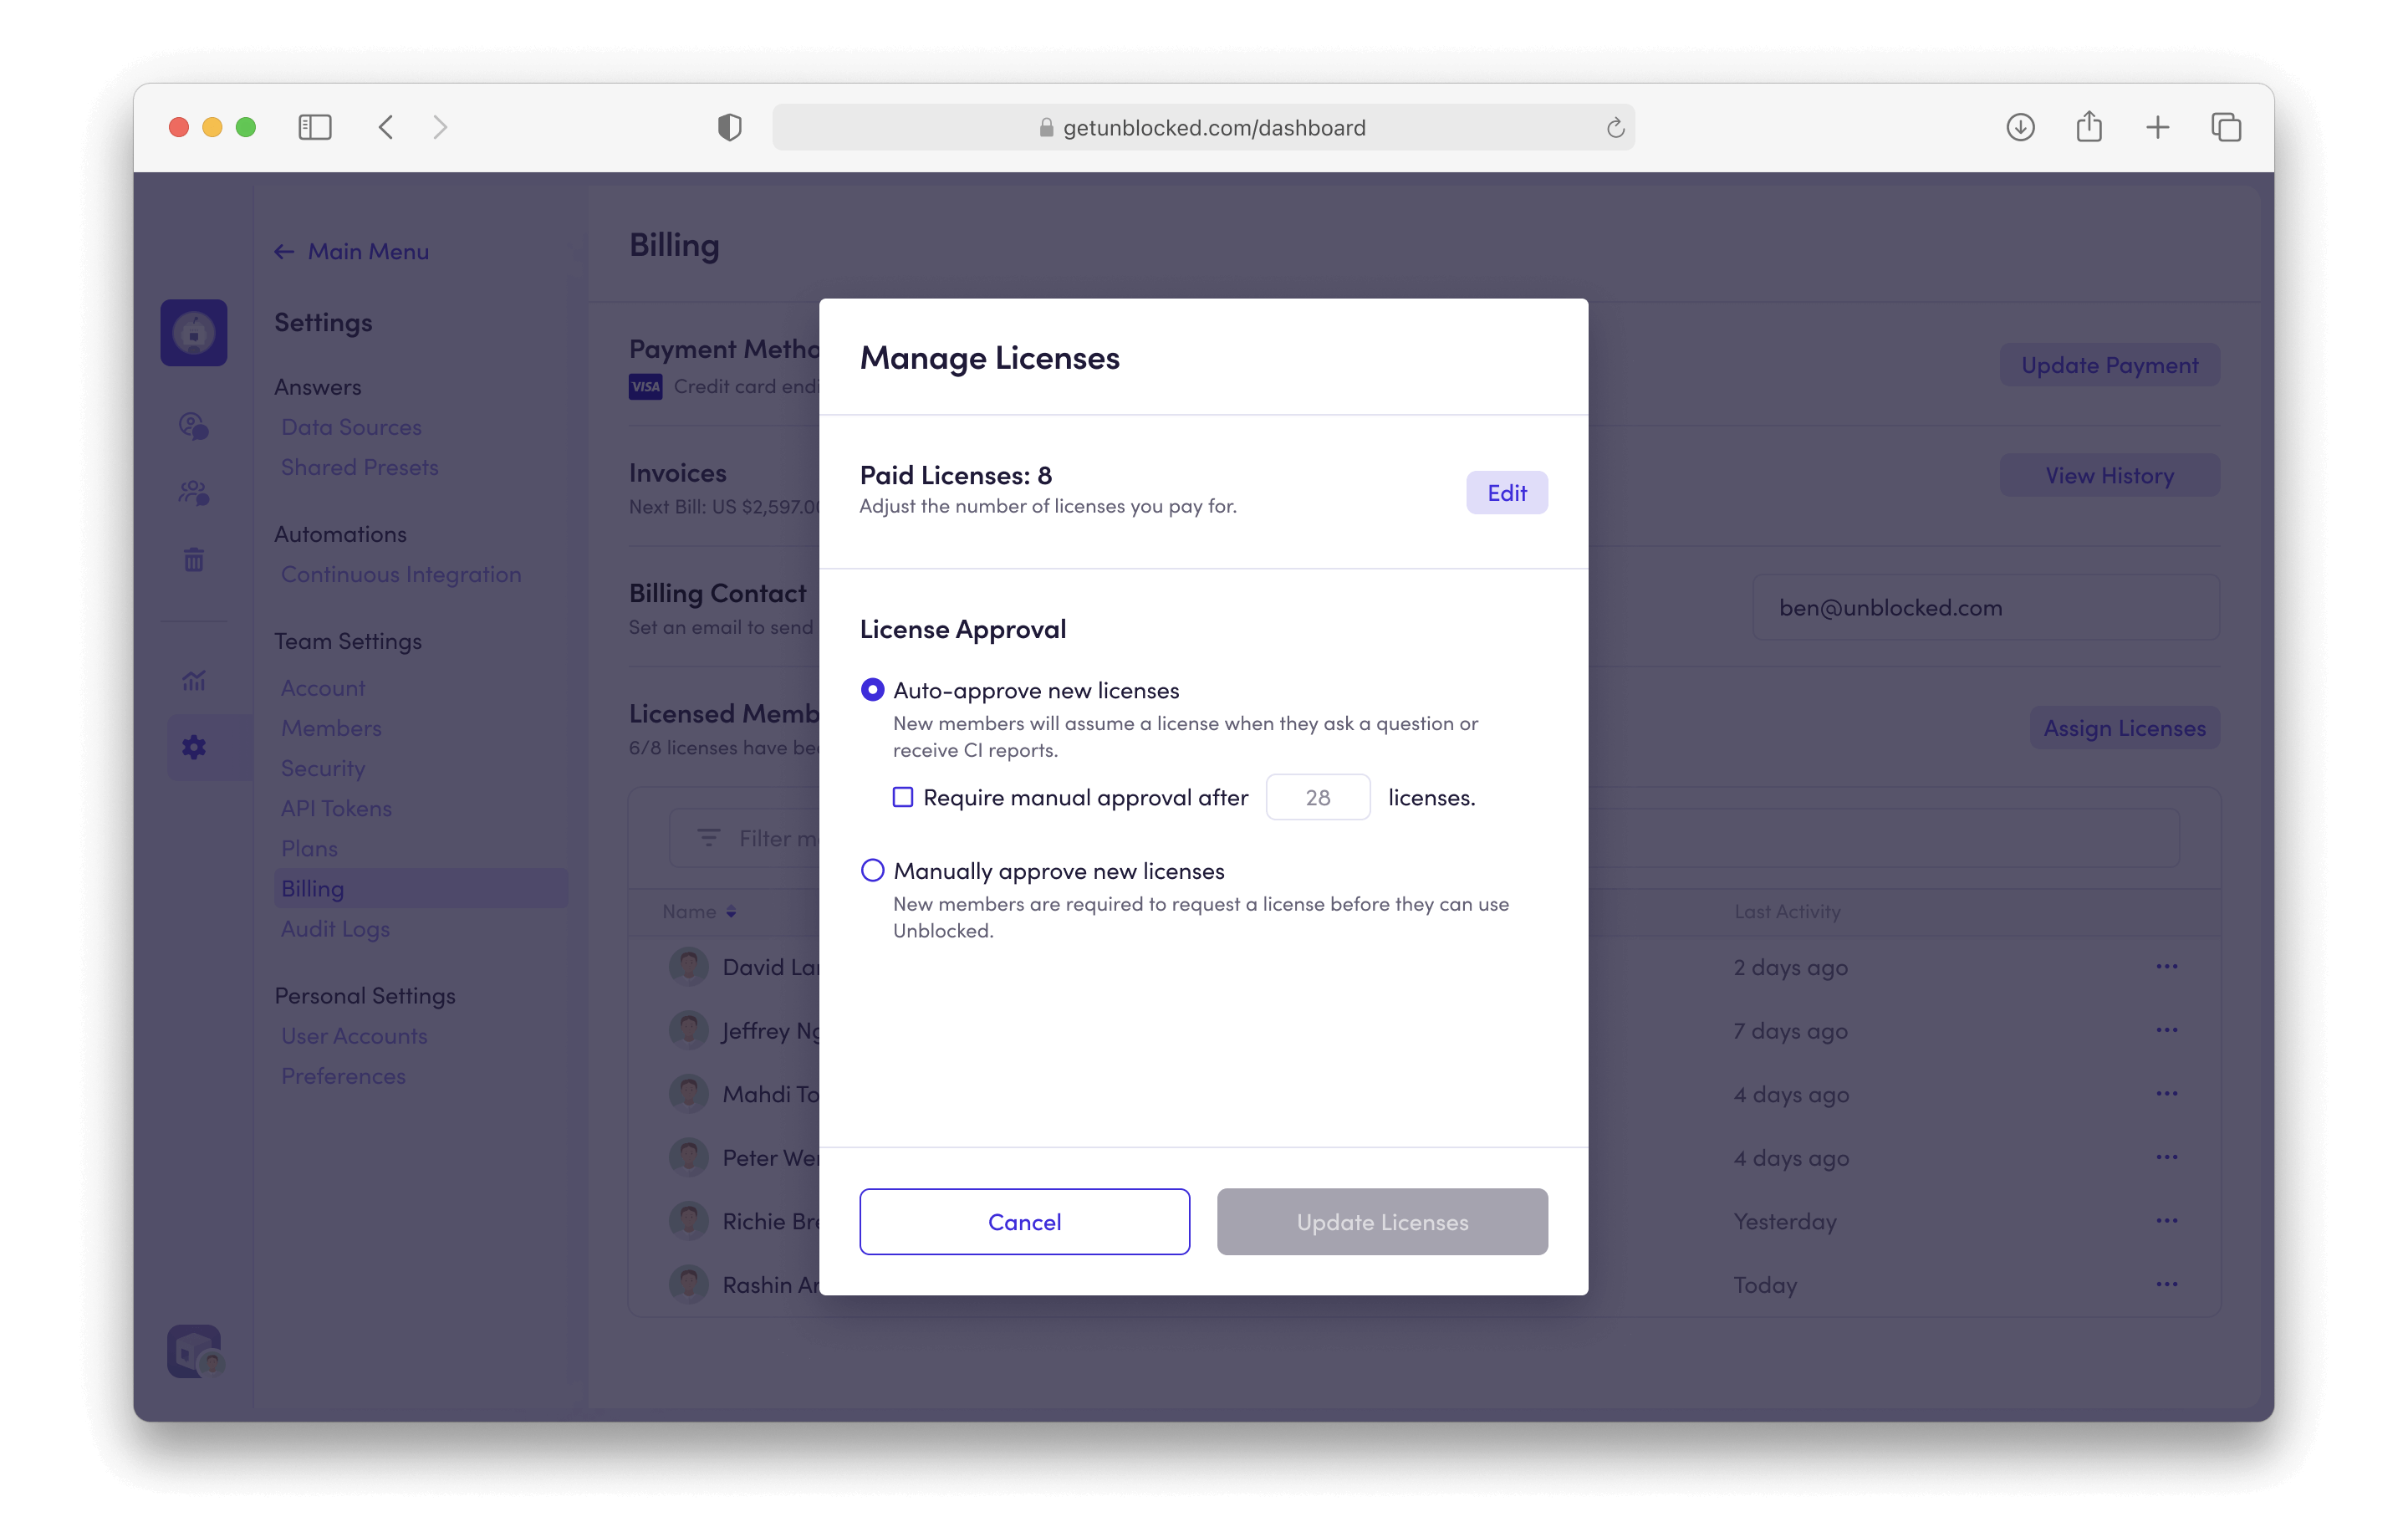This screenshot has width=2408, height=1522.
Task: Enable Require manual approval after checkbox
Action: [902, 797]
